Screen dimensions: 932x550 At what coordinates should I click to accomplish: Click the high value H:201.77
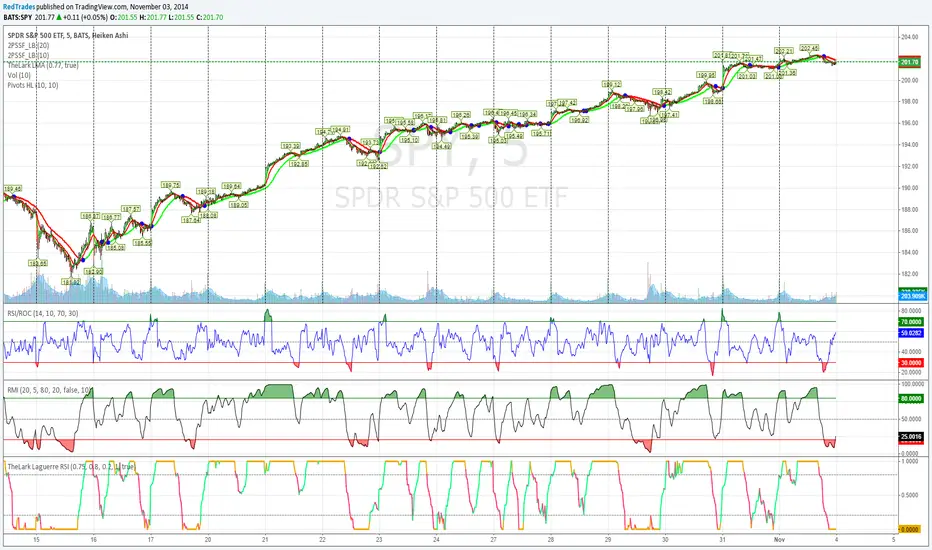[x=153, y=17]
